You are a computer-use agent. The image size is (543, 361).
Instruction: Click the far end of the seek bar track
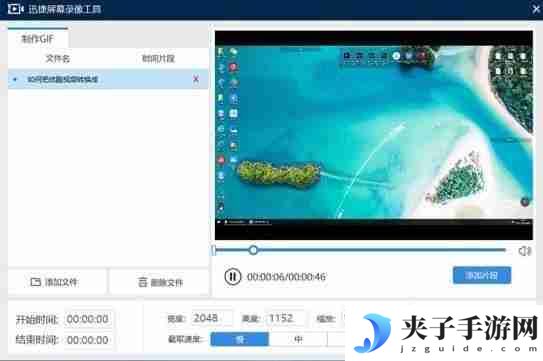[x=504, y=249]
